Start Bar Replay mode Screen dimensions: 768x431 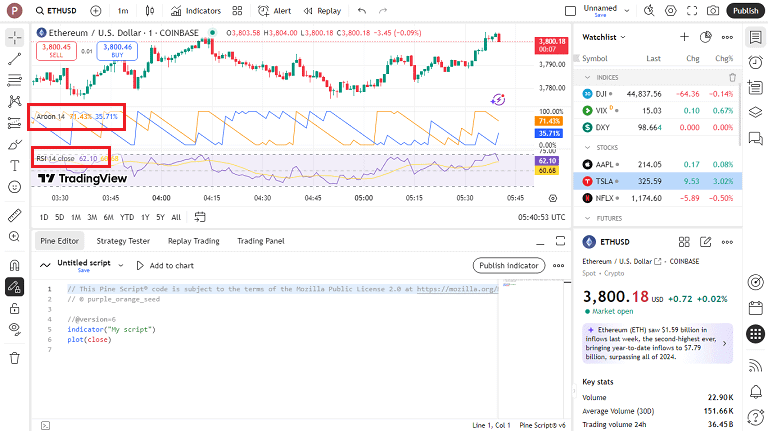pyautogui.click(x=323, y=11)
